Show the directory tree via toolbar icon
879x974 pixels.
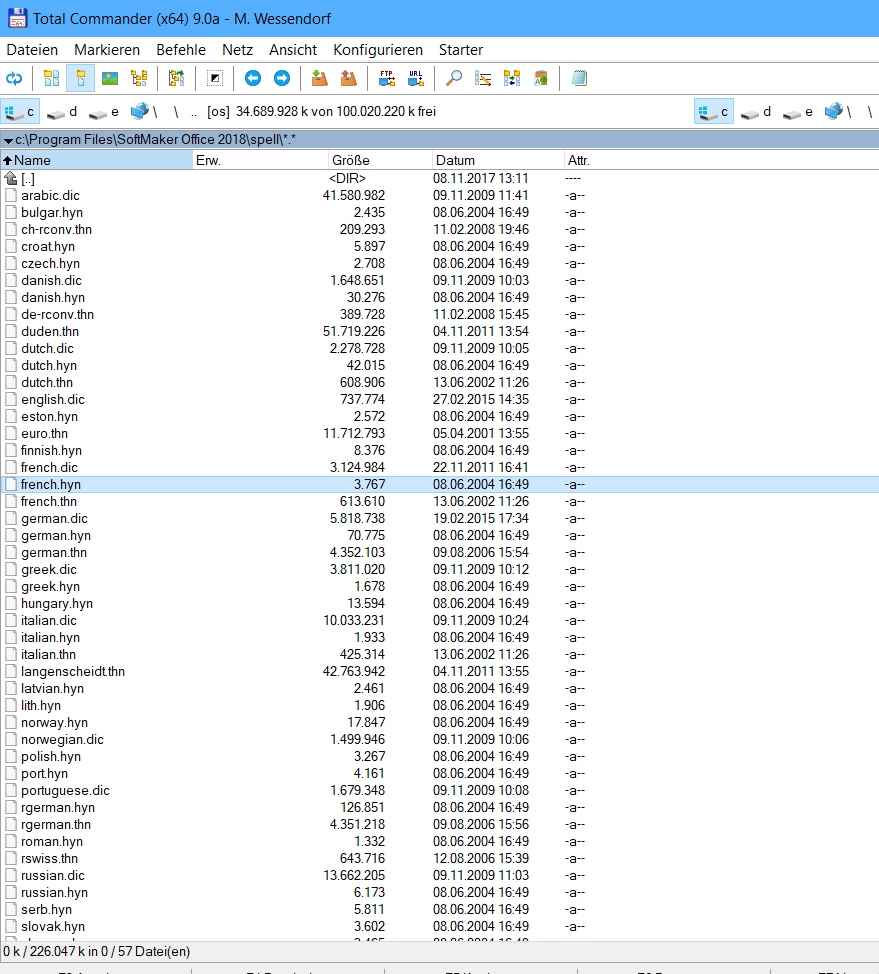(139, 78)
